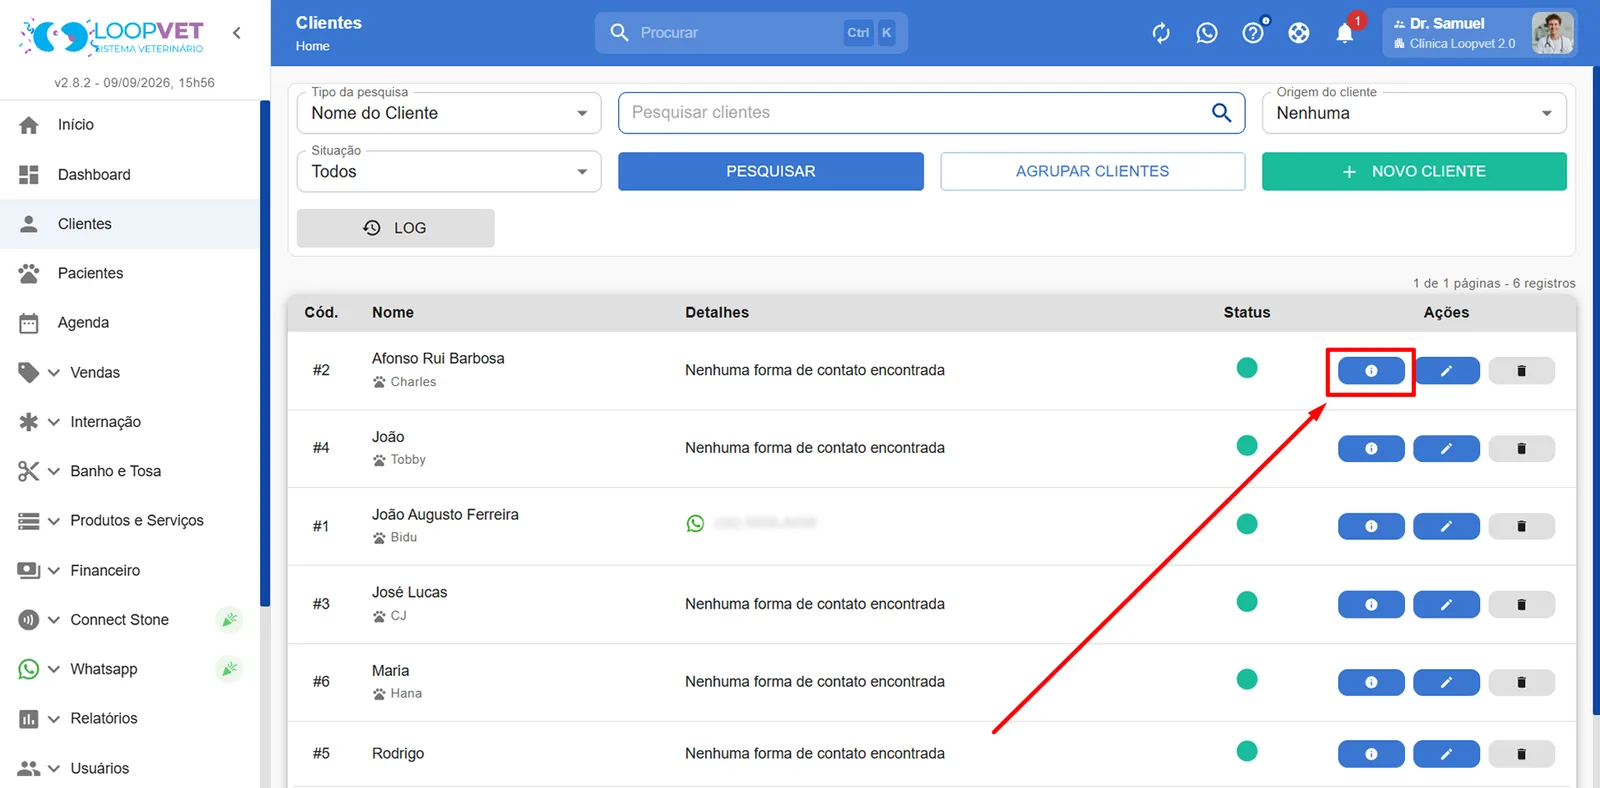Open Pacientes in sidebar

(x=130, y=273)
